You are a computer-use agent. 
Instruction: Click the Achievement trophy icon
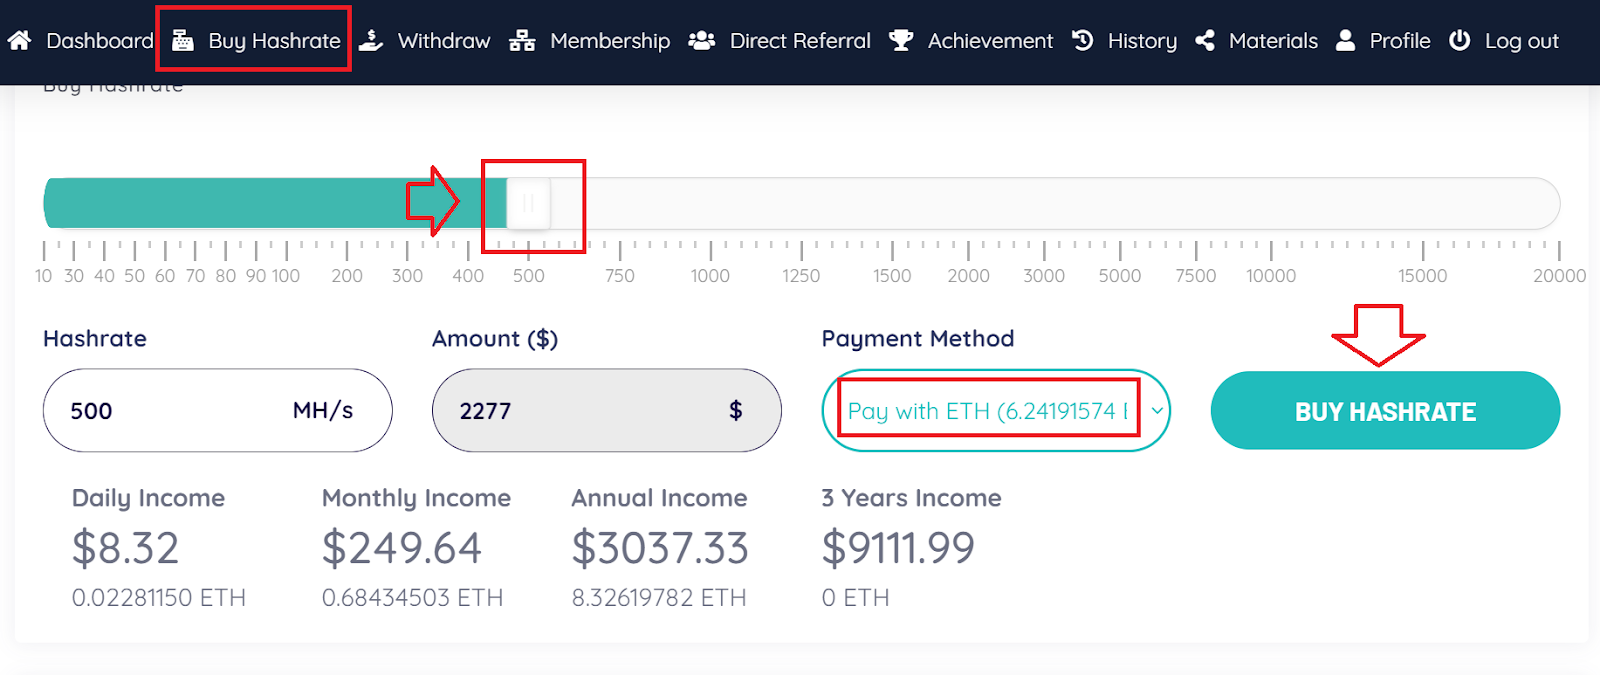point(901,41)
